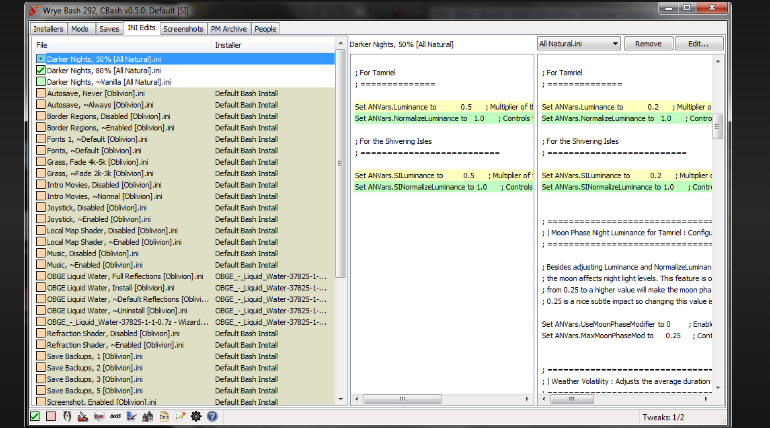This screenshot has width=770, height=428.
Task: Click the file list vertical scrollbar
Action: [x=341, y=150]
